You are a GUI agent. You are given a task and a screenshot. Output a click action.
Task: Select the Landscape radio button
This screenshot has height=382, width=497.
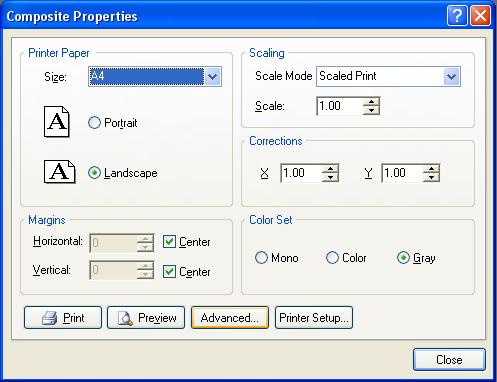click(94, 173)
